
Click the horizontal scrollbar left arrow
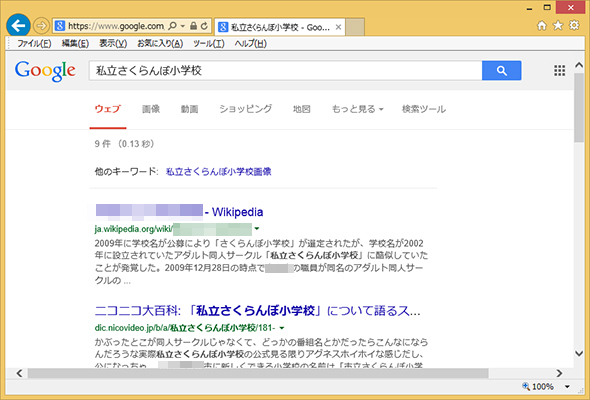point(20,373)
